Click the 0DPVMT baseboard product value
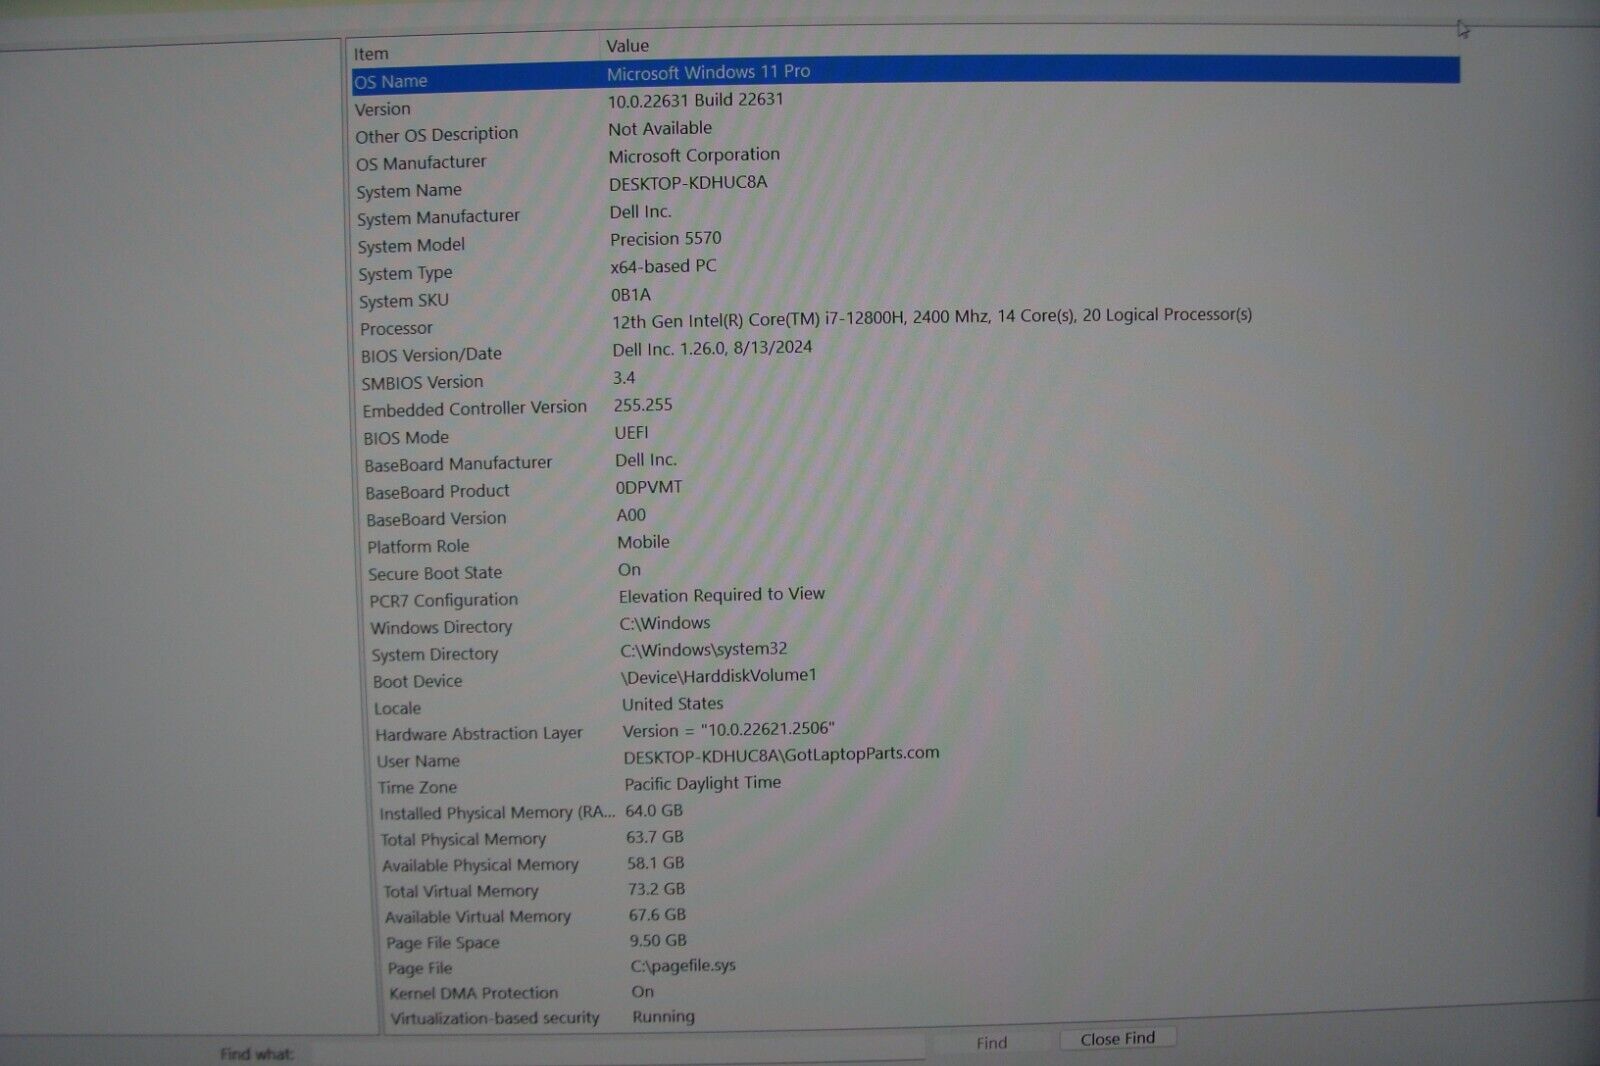 [x=649, y=487]
